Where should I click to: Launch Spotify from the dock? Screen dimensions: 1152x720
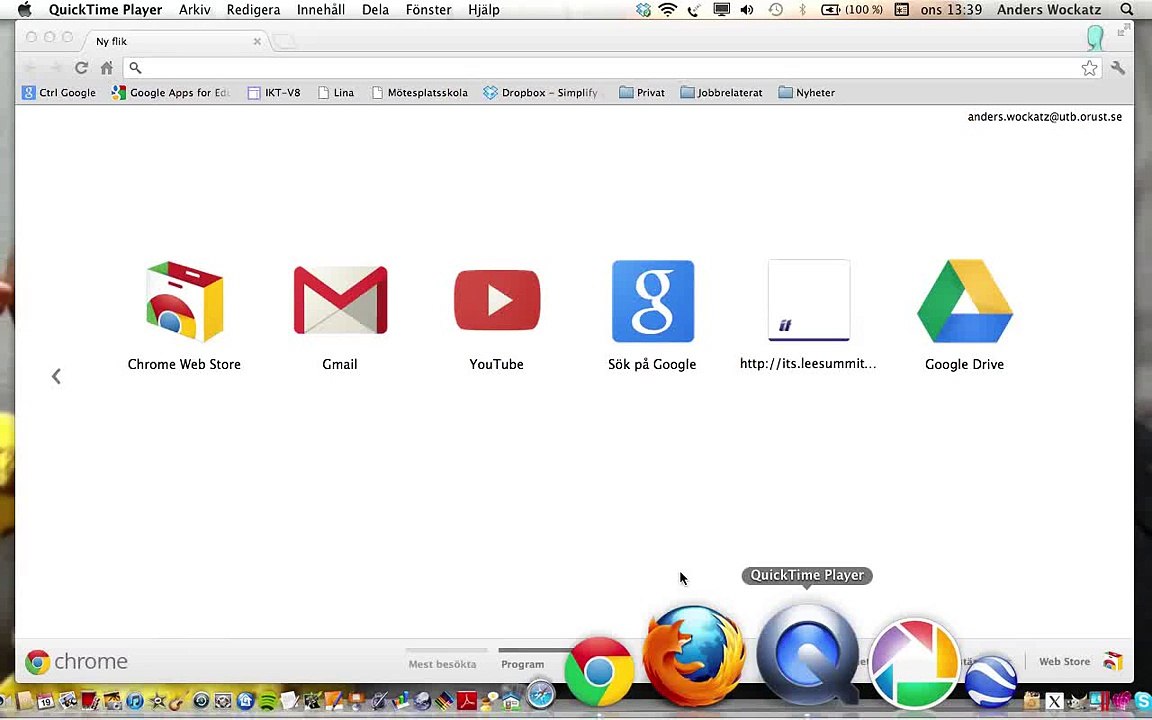(x=267, y=701)
